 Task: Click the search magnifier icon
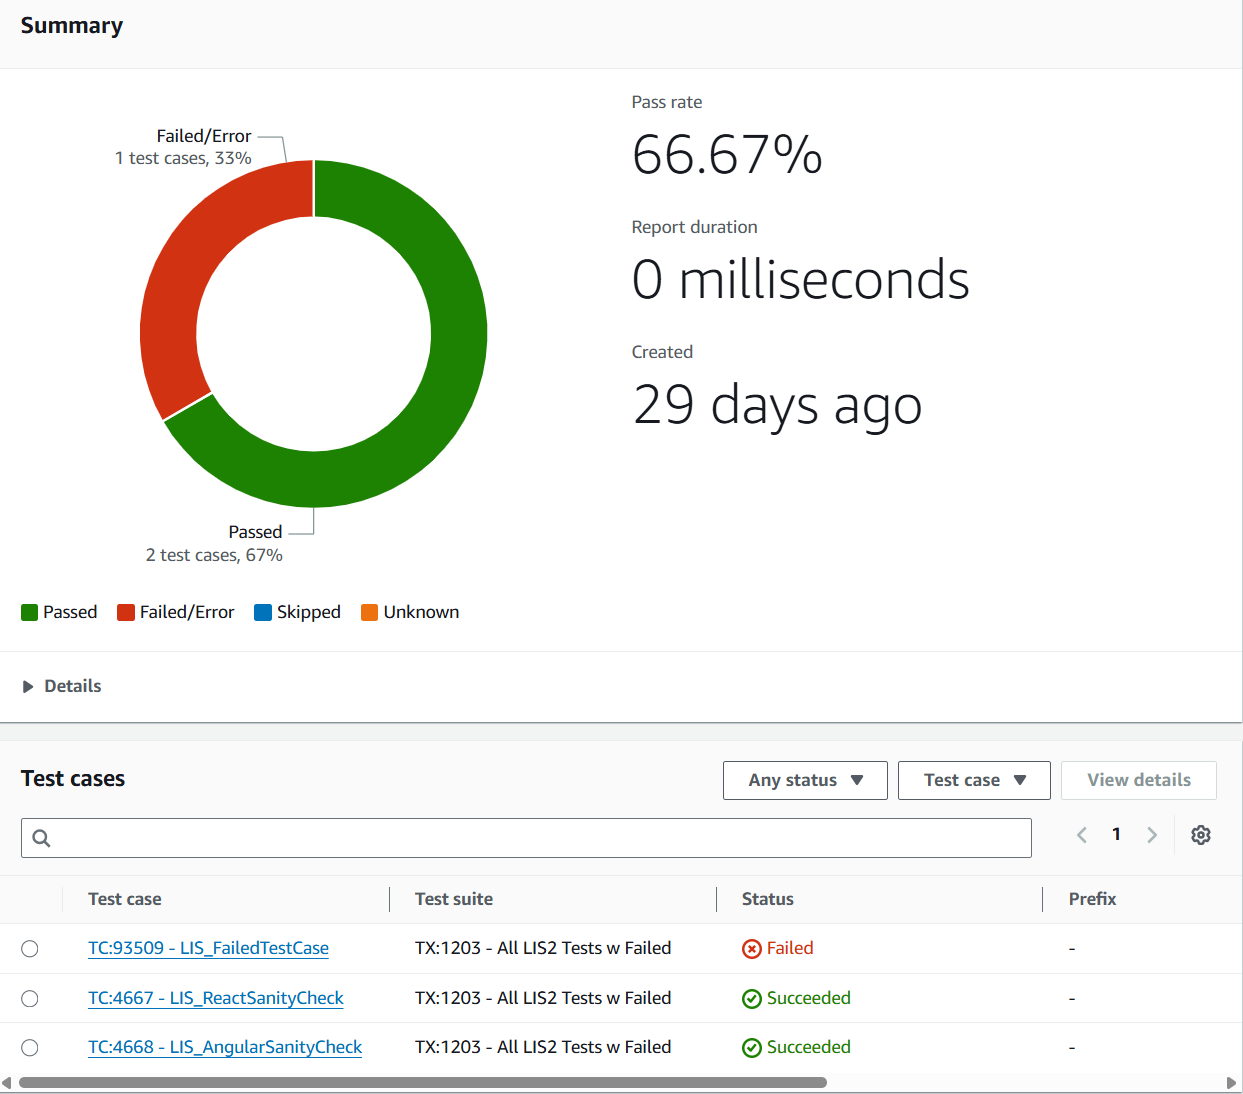tap(41, 838)
